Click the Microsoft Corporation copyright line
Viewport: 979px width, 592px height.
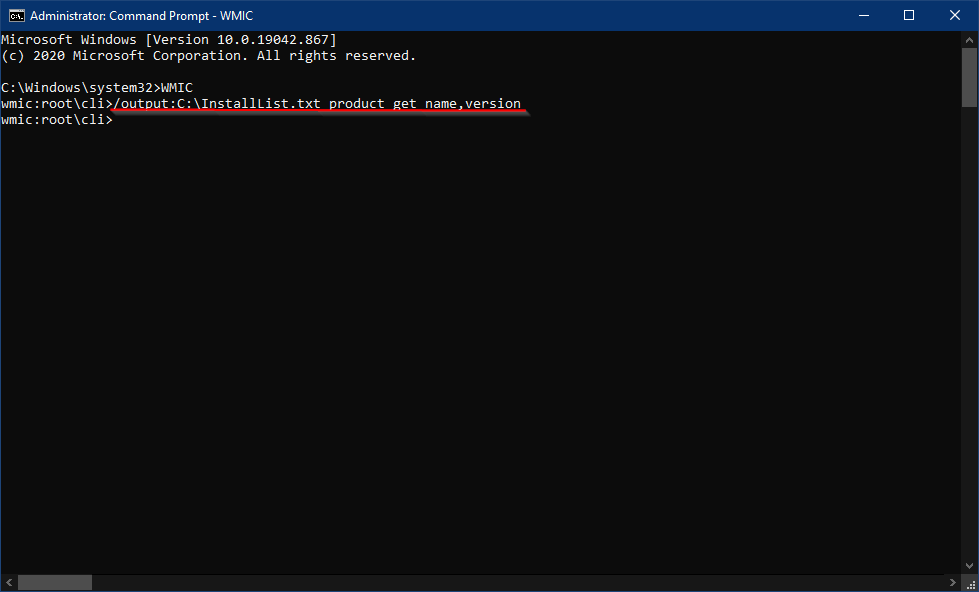tap(209, 56)
